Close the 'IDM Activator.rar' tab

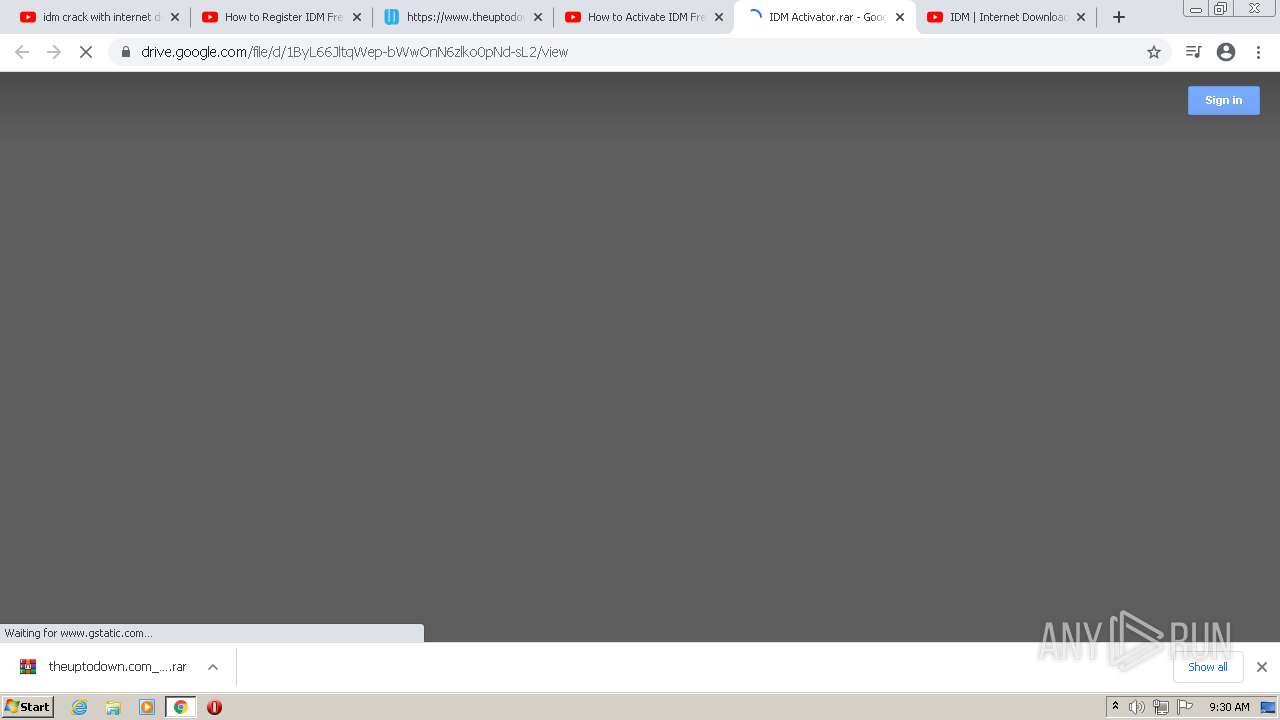pos(900,17)
